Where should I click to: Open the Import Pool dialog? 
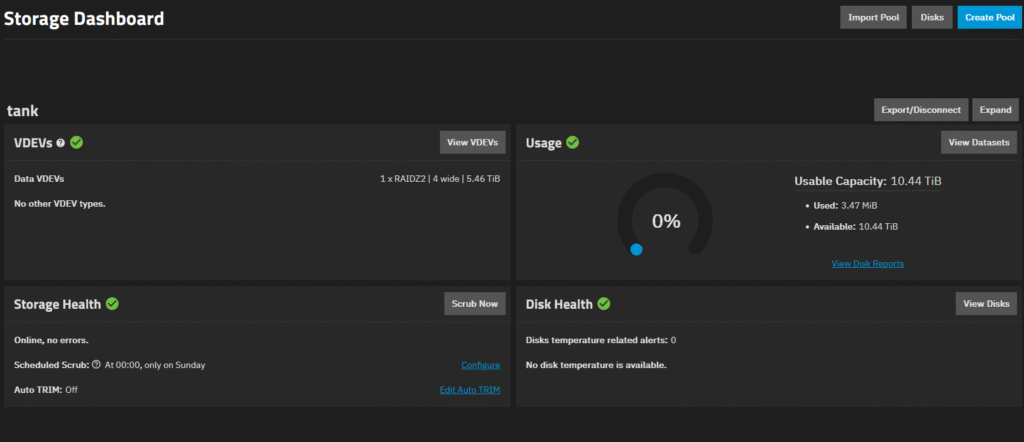(x=873, y=17)
